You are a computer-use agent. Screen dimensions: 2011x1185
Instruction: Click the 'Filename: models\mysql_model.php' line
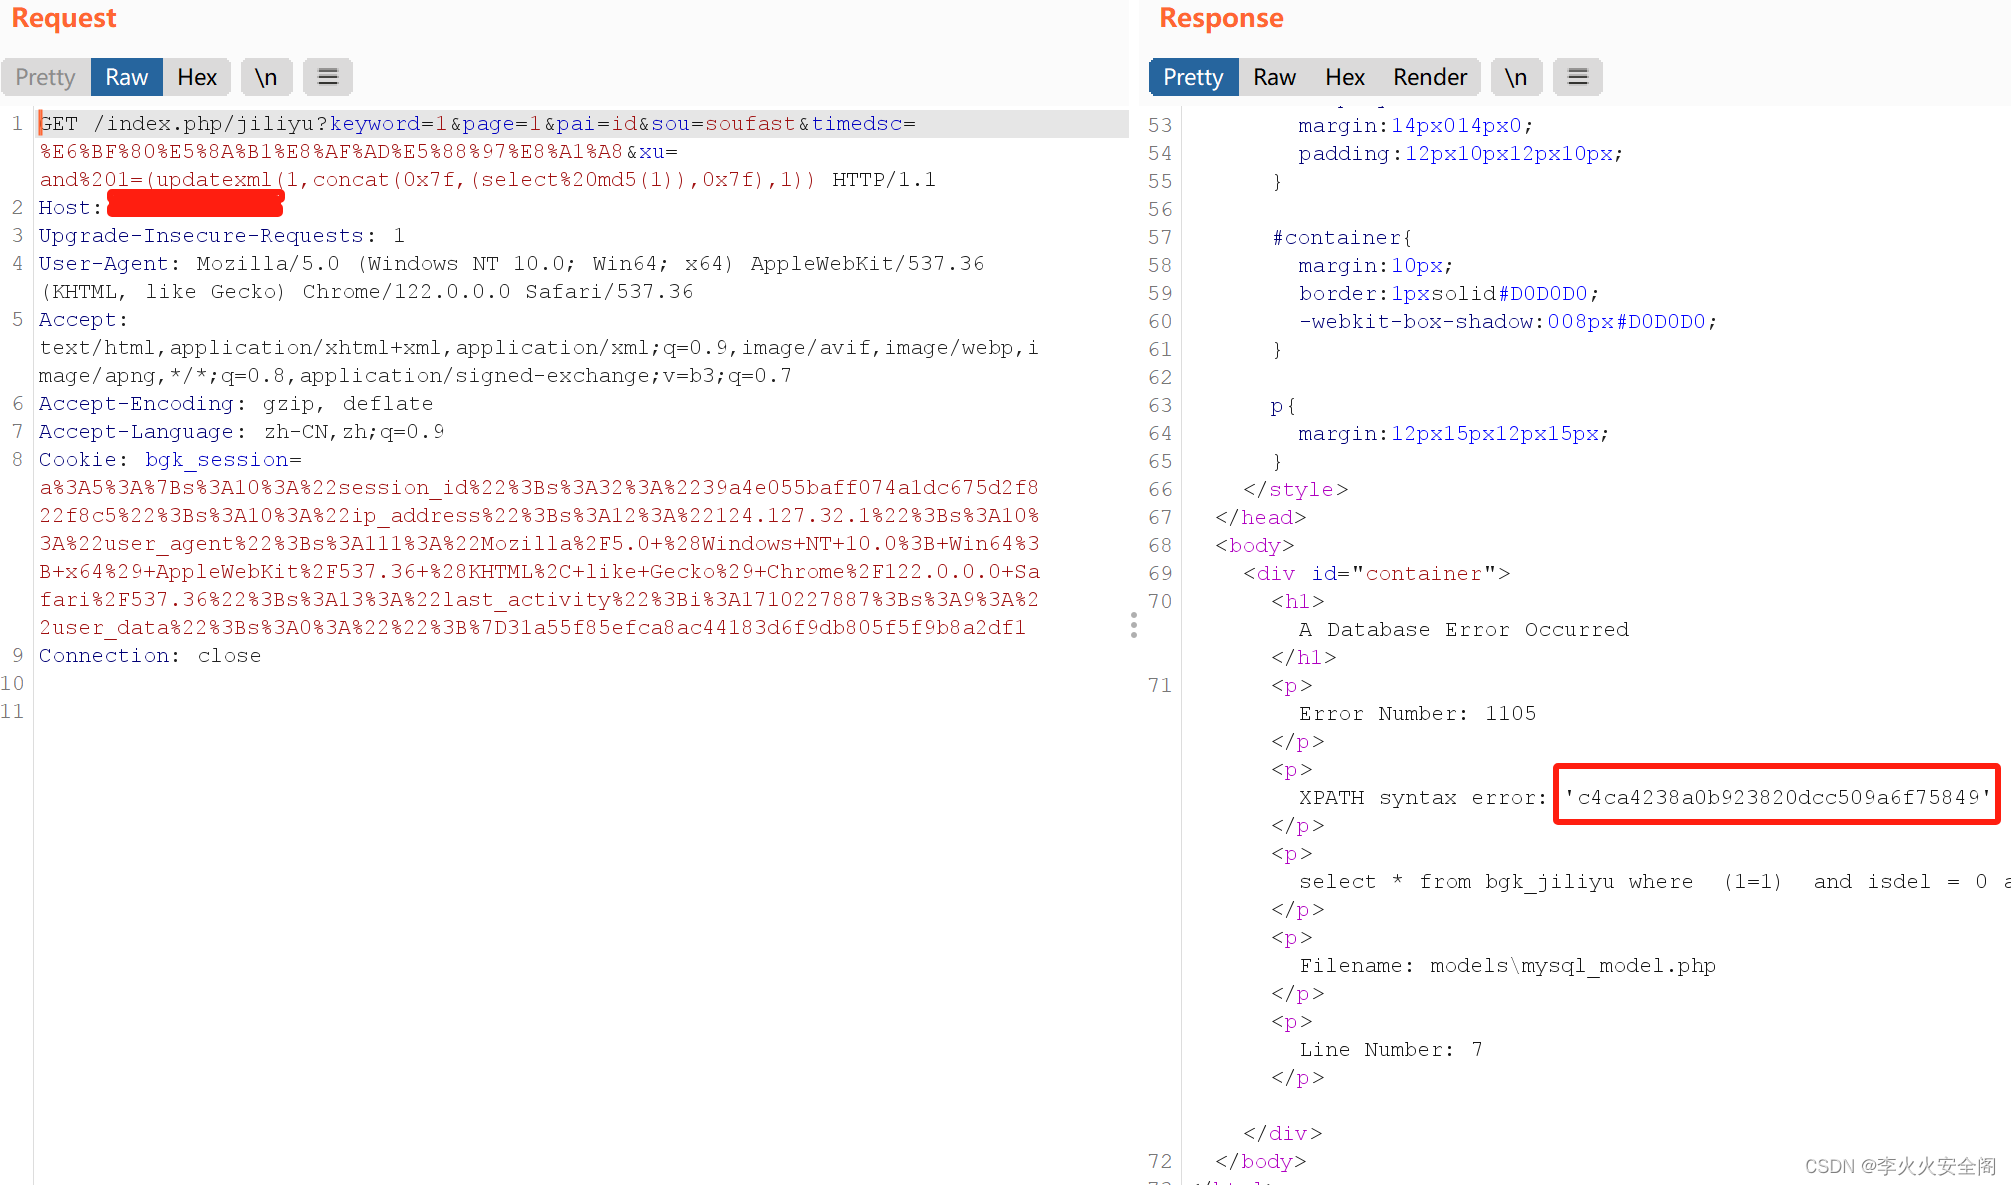[1507, 966]
